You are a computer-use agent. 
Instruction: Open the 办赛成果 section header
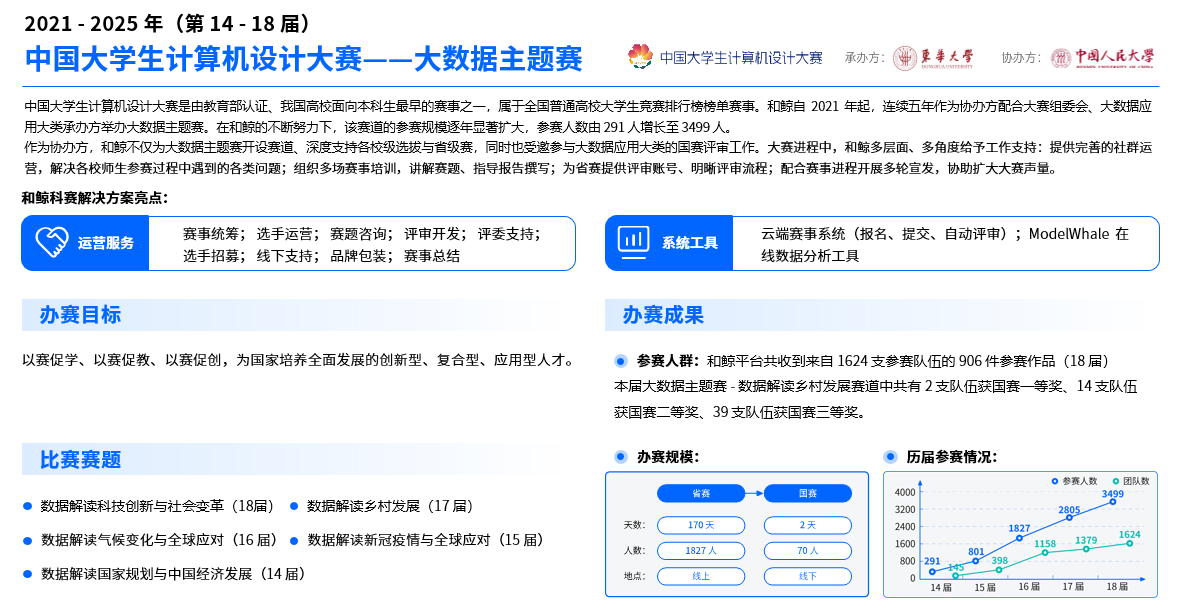[x=663, y=315]
